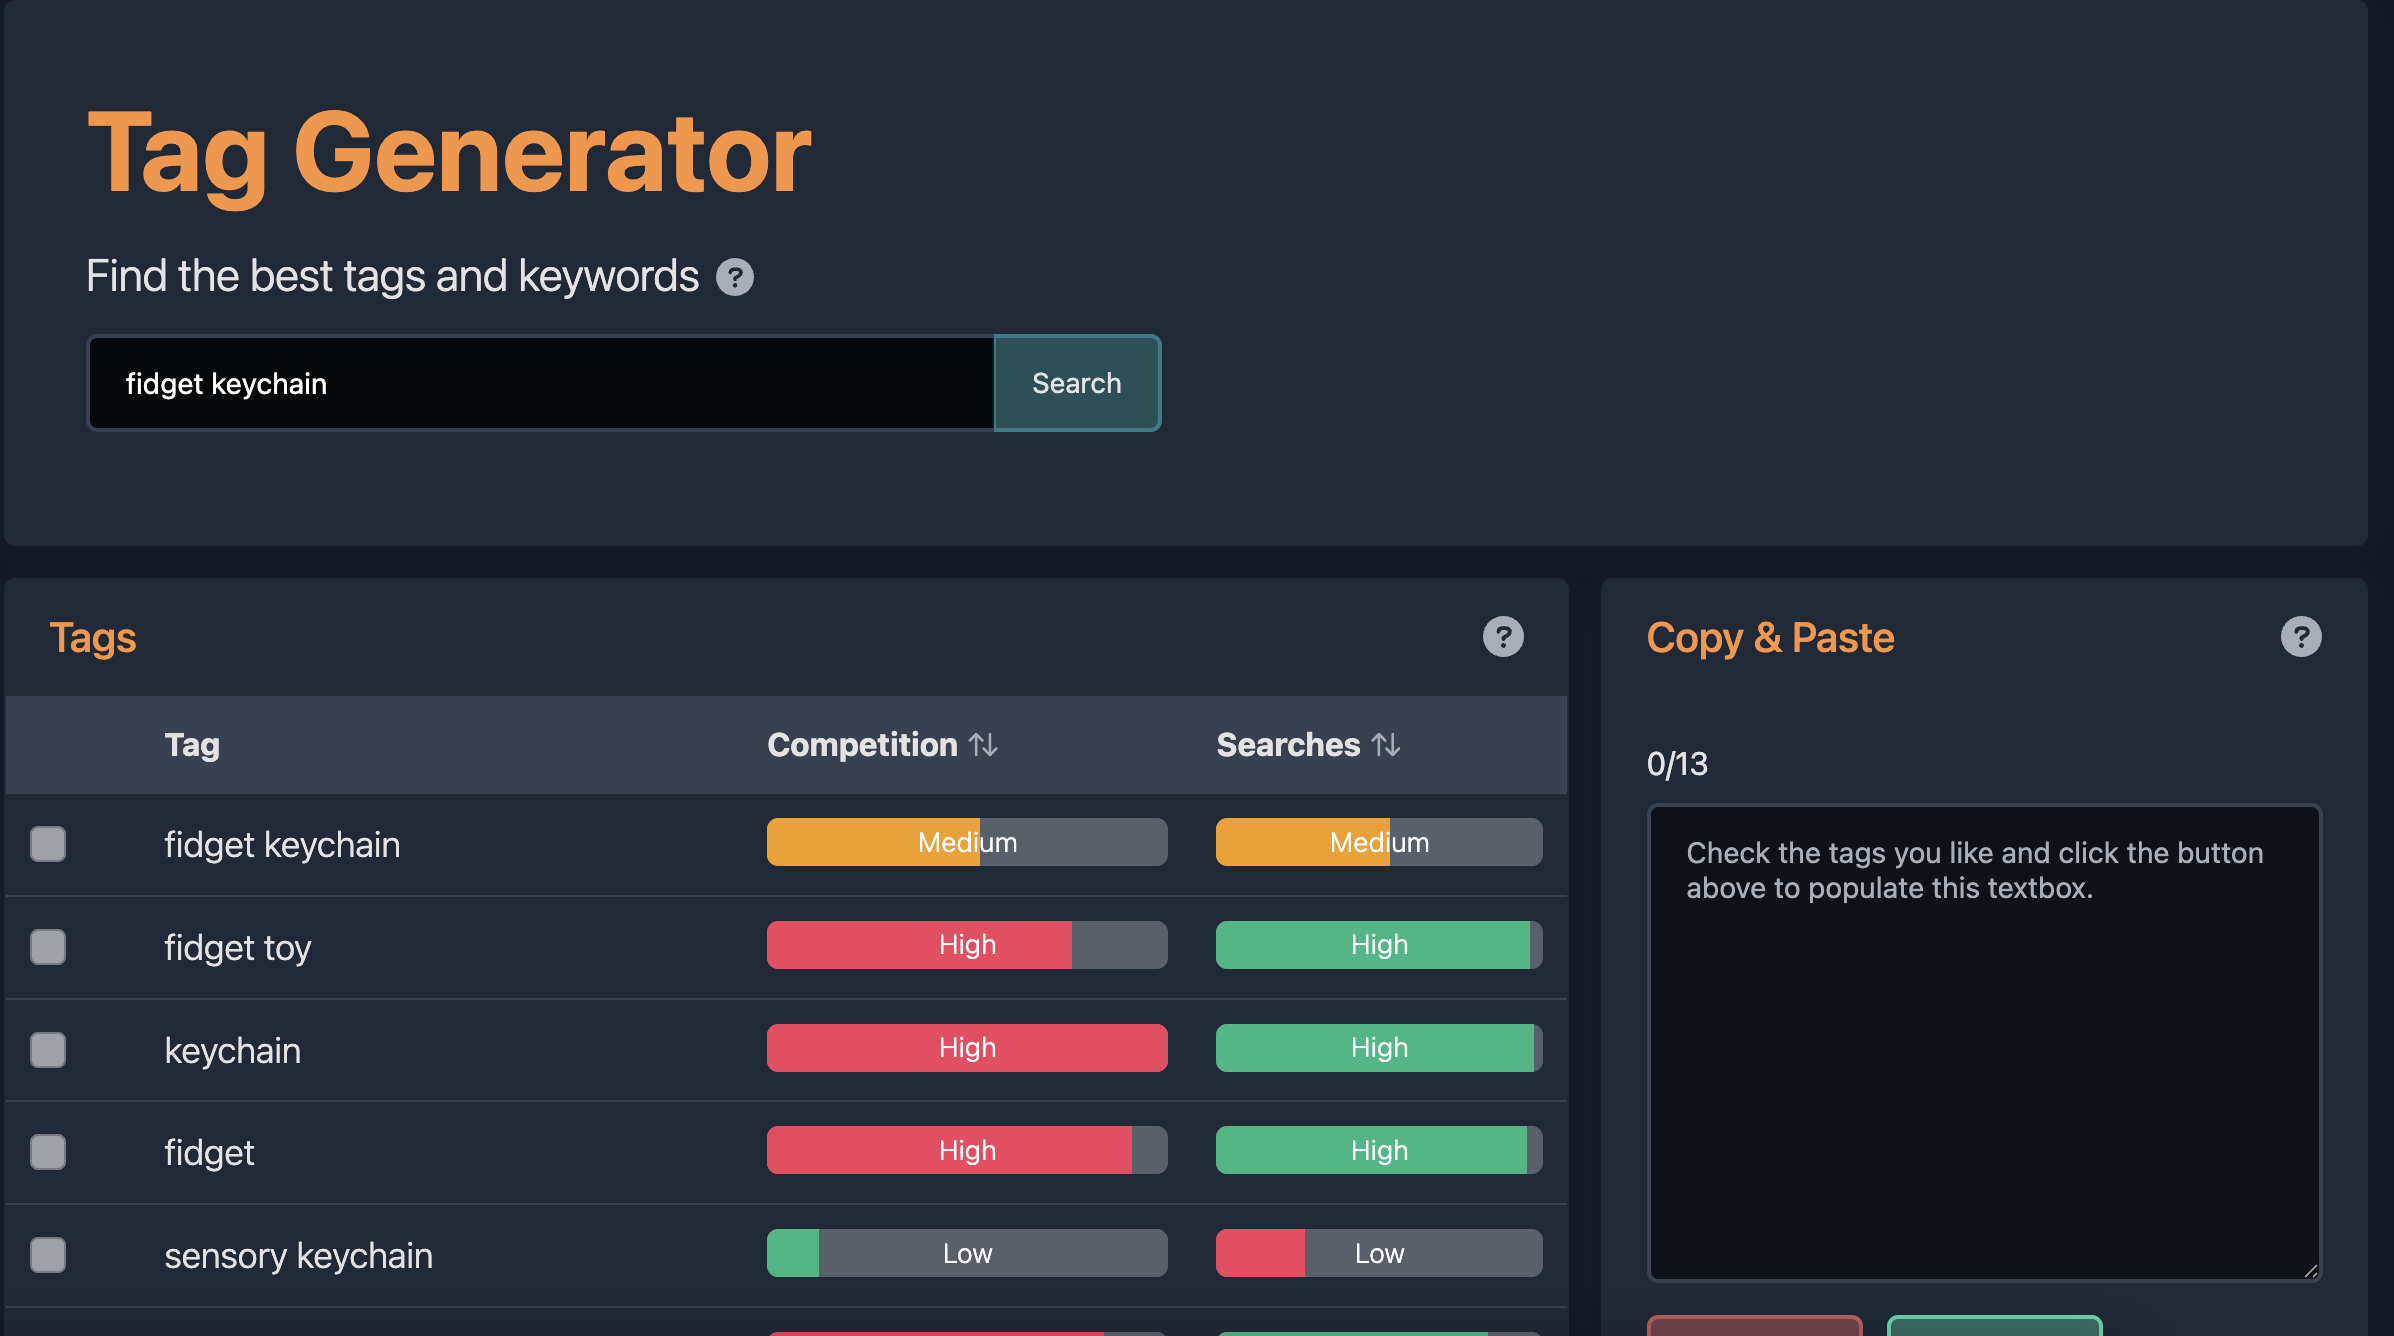Open the Copy & Paste help icon
2394x1336 pixels.
2301,637
